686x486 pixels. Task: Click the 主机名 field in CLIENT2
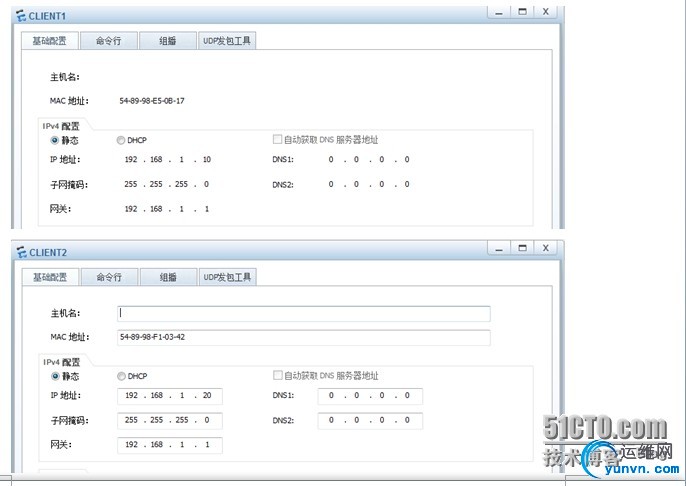[304, 314]
